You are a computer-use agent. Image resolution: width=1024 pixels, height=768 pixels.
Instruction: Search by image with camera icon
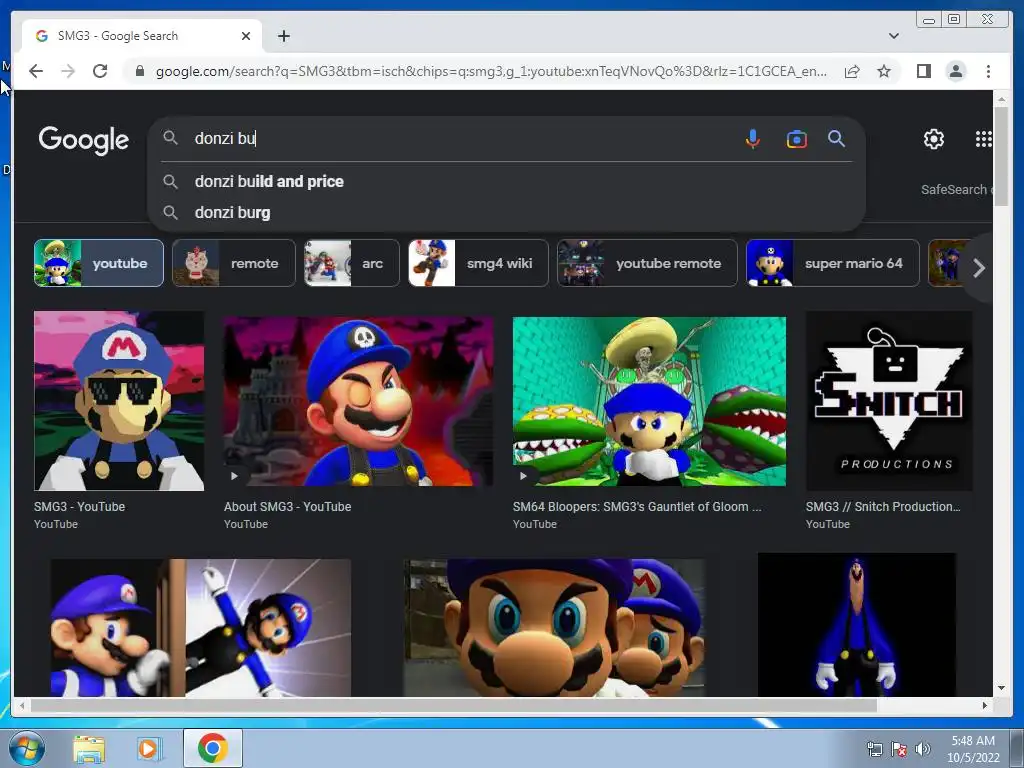pos(796,138)
